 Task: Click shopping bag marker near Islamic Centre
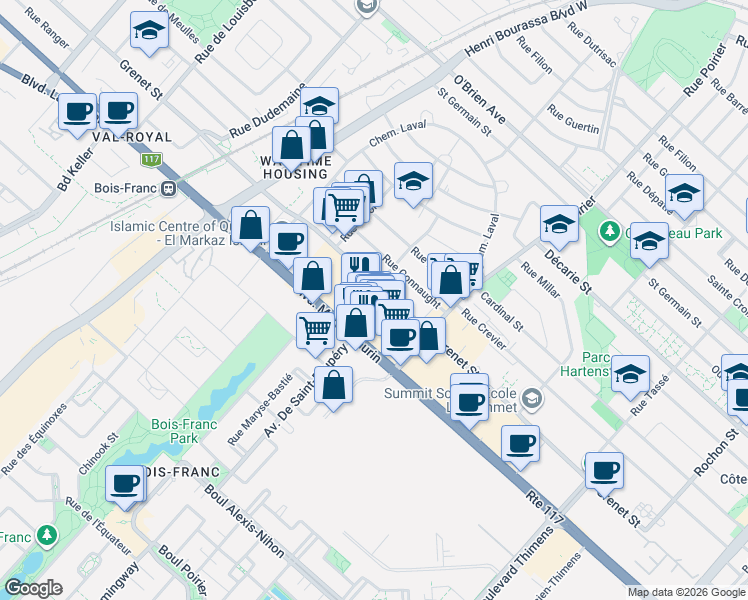pos(250,227)
